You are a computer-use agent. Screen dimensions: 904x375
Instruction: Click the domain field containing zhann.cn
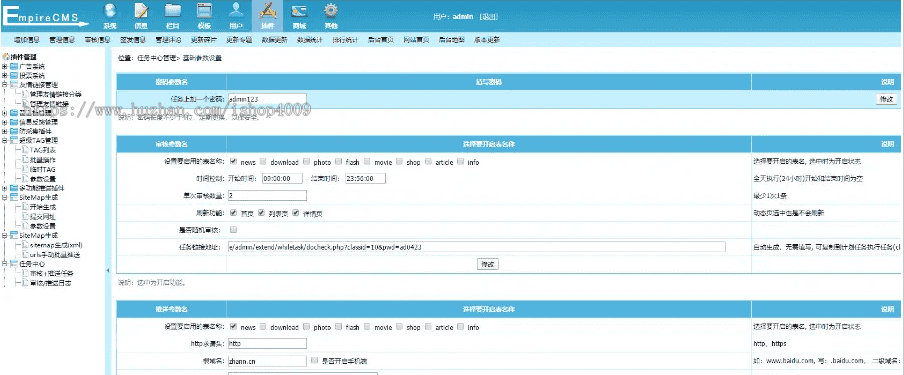coord(267,361)
